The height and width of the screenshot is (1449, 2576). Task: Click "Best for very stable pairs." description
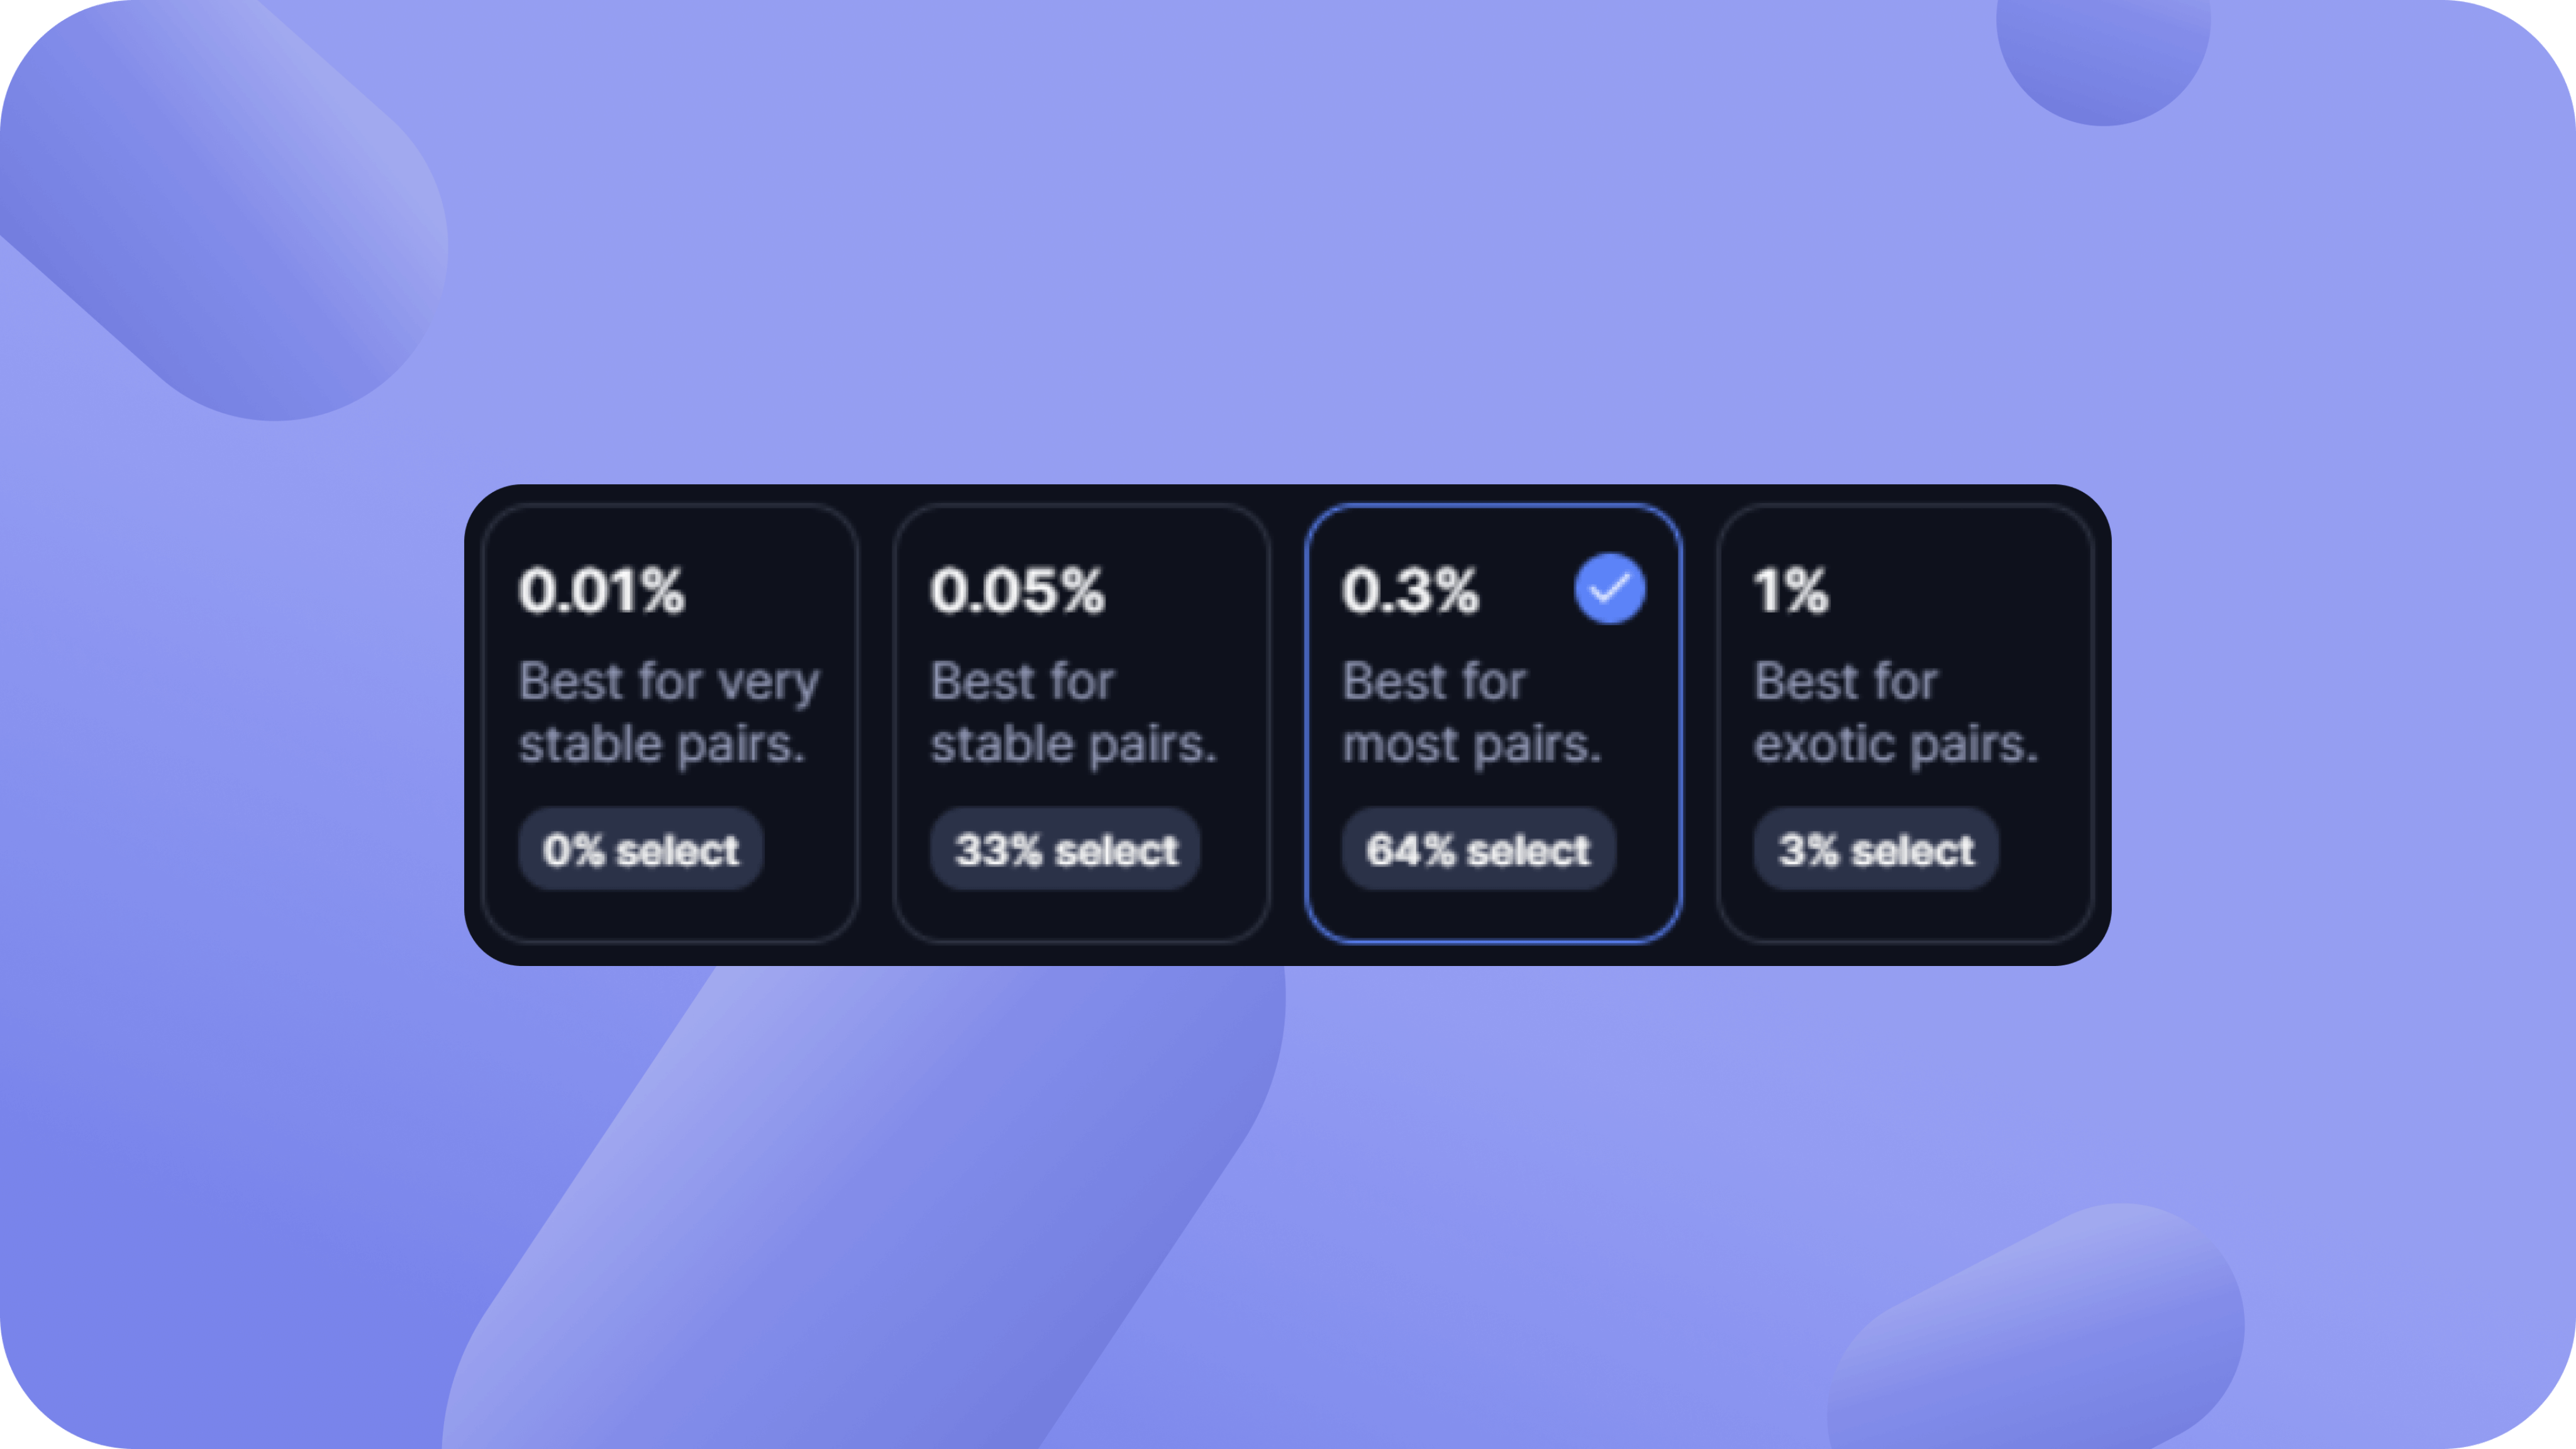[669, 712]
